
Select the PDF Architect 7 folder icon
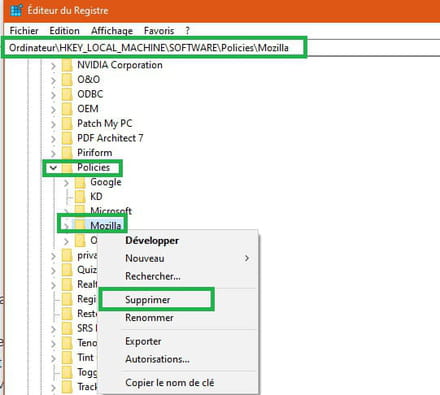pyautogui.click(x=67, y=138)
